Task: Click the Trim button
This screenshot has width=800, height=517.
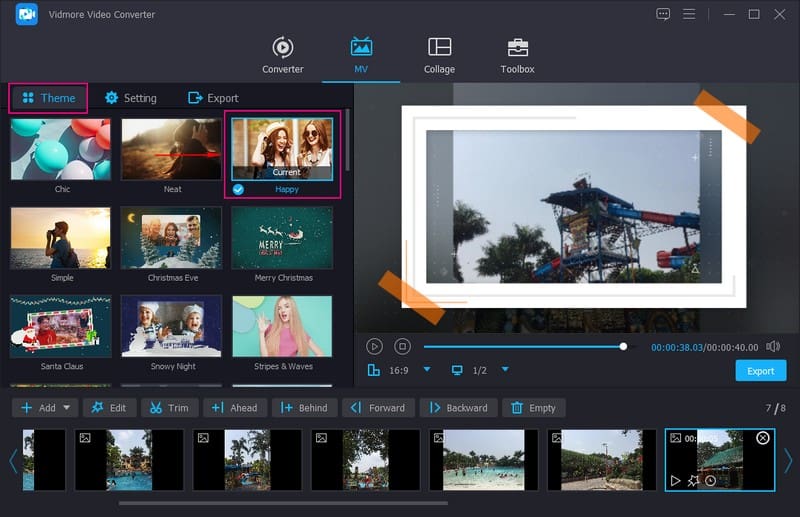Action: tap(169, 408)
